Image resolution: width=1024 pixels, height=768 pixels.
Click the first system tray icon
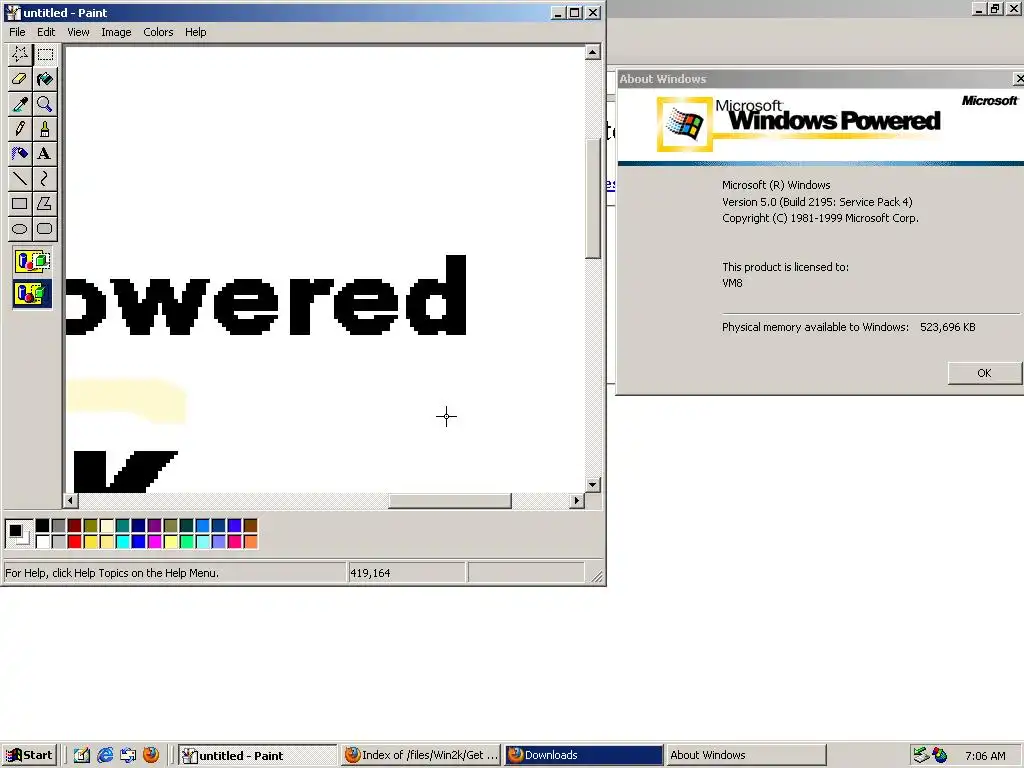(920, 755)
